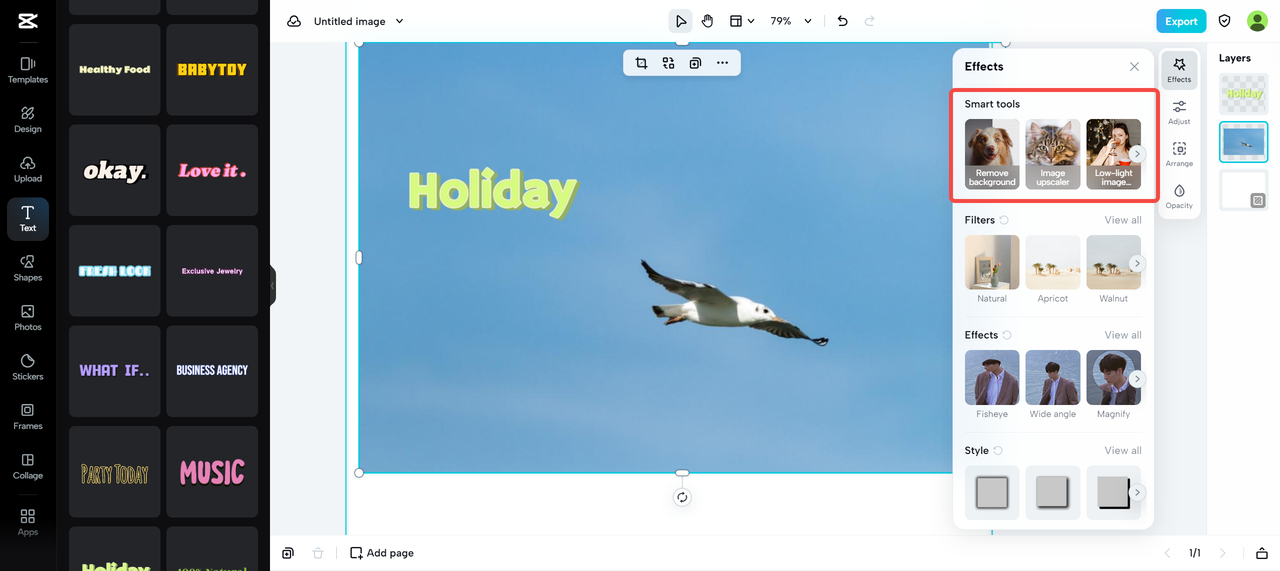
Task: Pick the MUSIC text template
Action: tap(212, 472)
